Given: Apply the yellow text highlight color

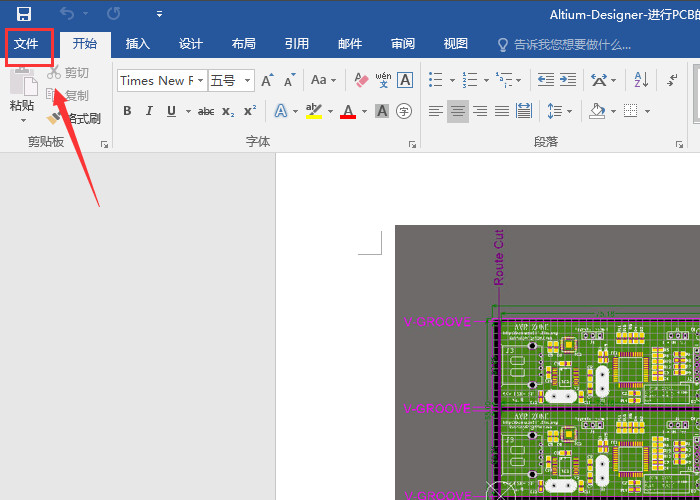Looking at the screenshot, I should click(314, 111).
